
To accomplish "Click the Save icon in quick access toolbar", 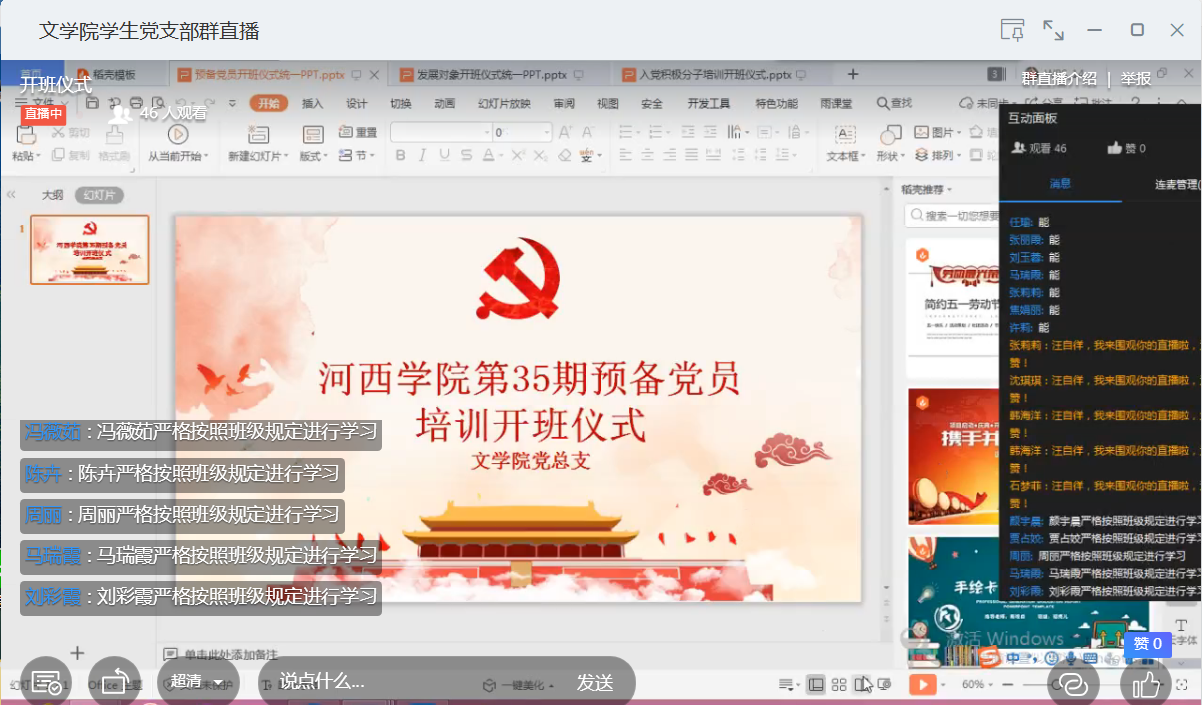I will point(92,102).
